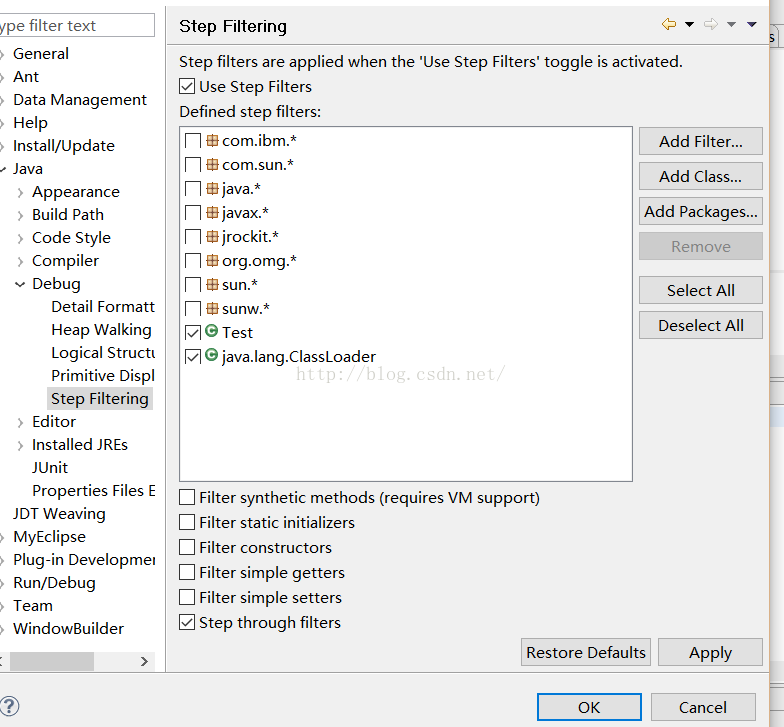
Task: Click the tree horizontal scrollbar thumb
Action: coord(52,662)
